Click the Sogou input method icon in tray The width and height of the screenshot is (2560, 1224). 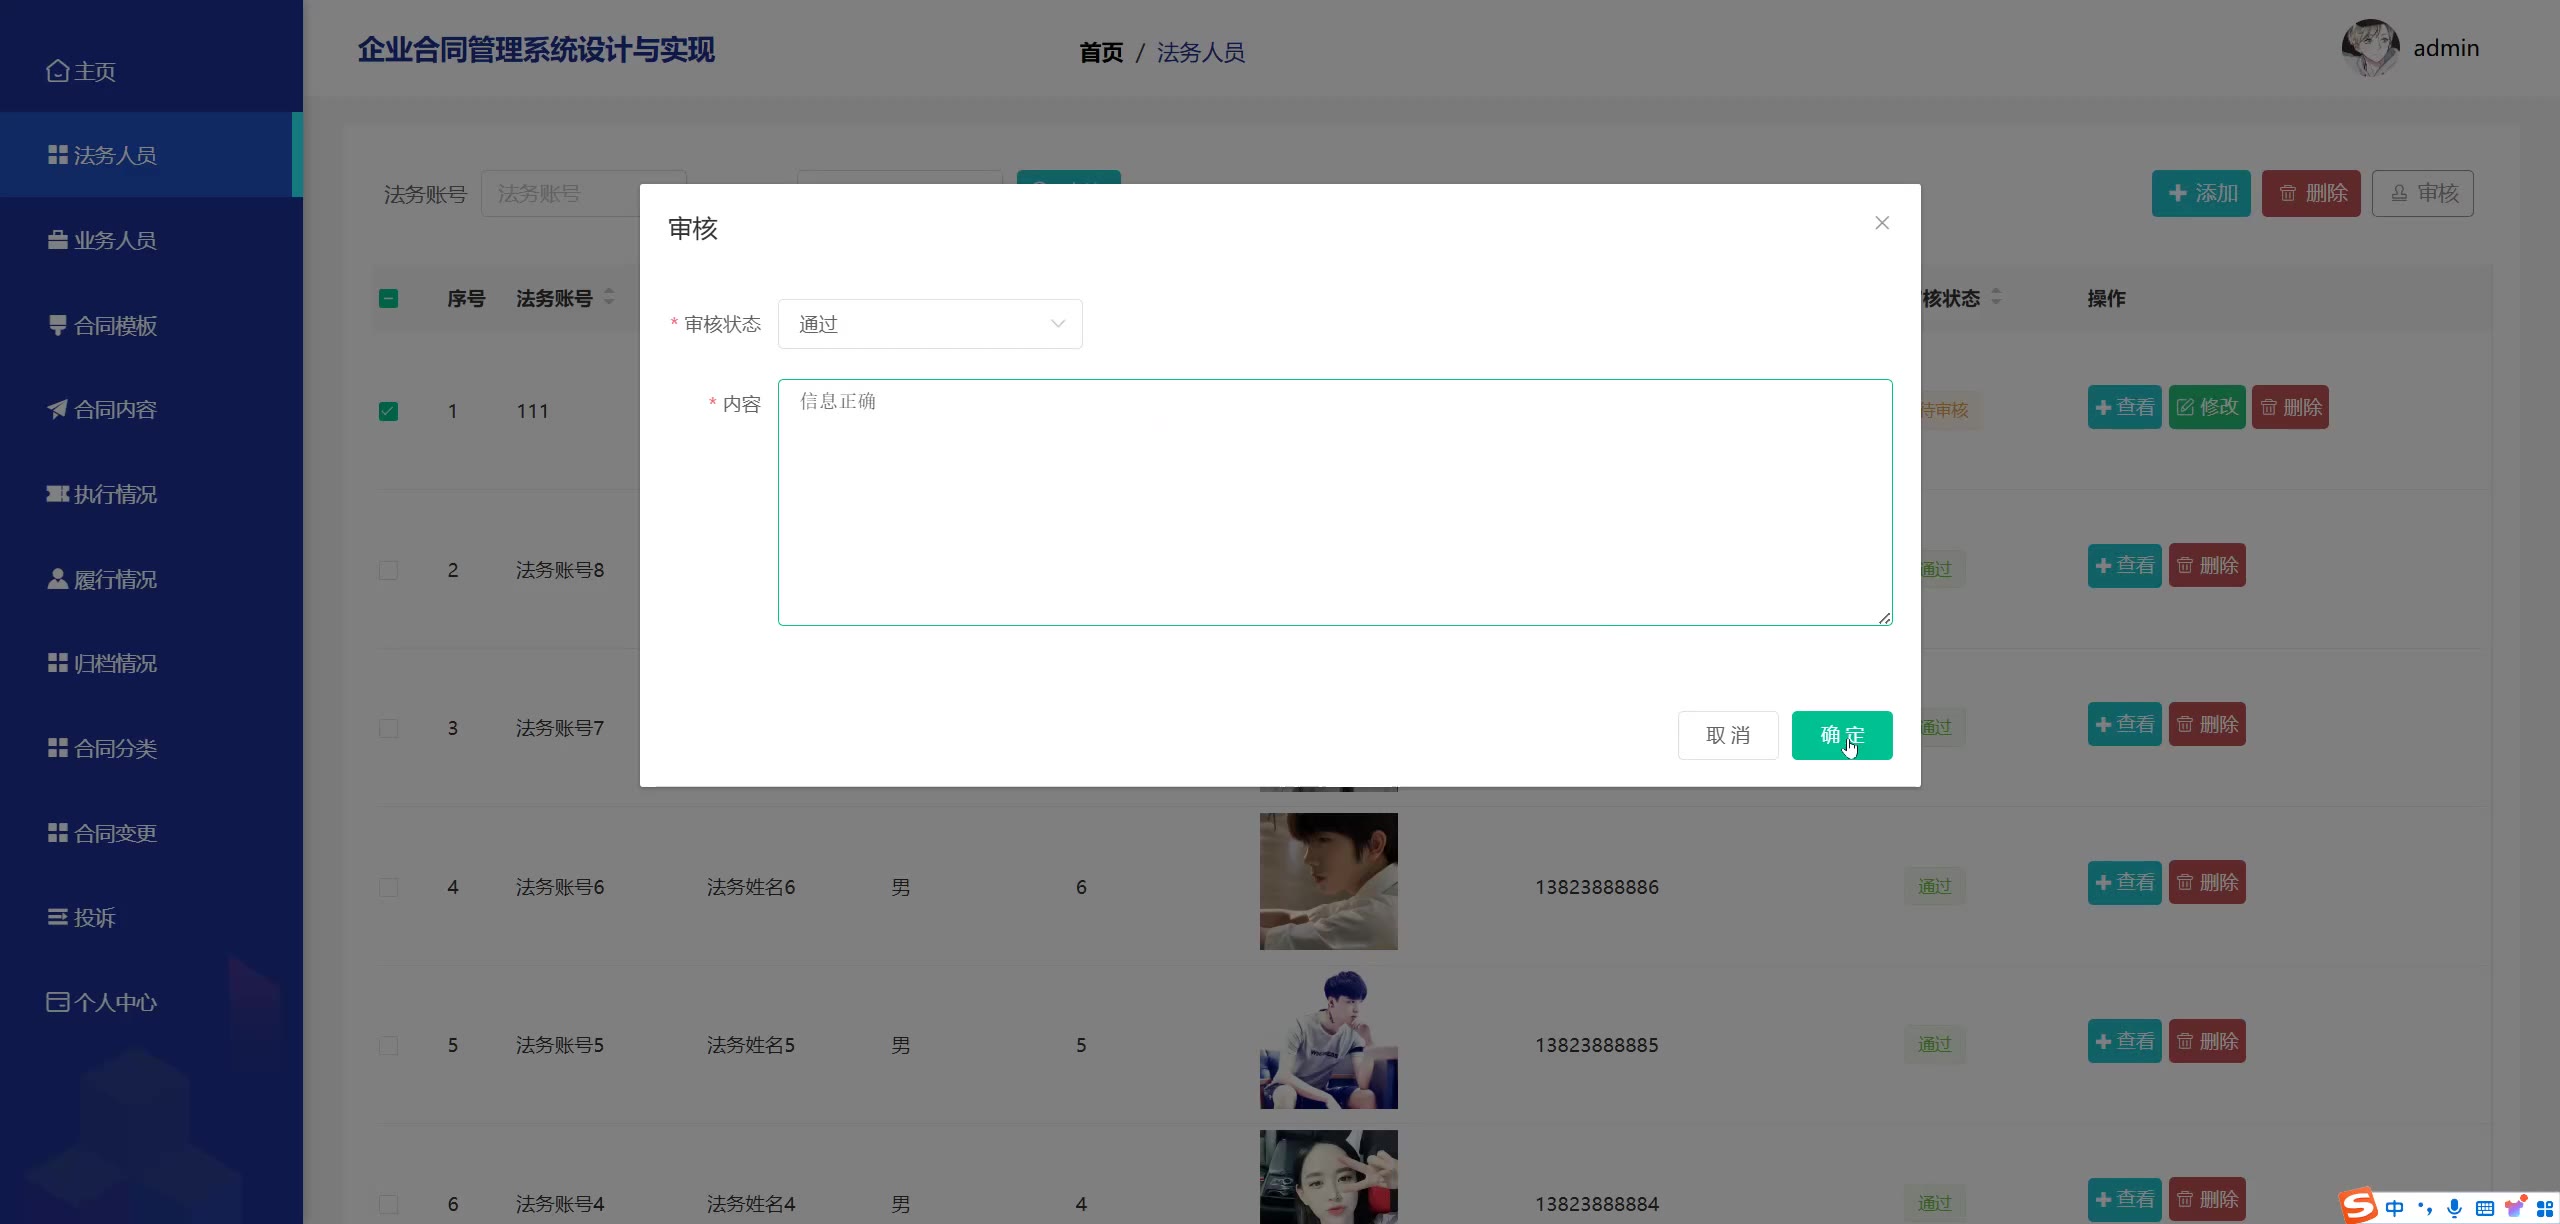coord(2358,1205)
